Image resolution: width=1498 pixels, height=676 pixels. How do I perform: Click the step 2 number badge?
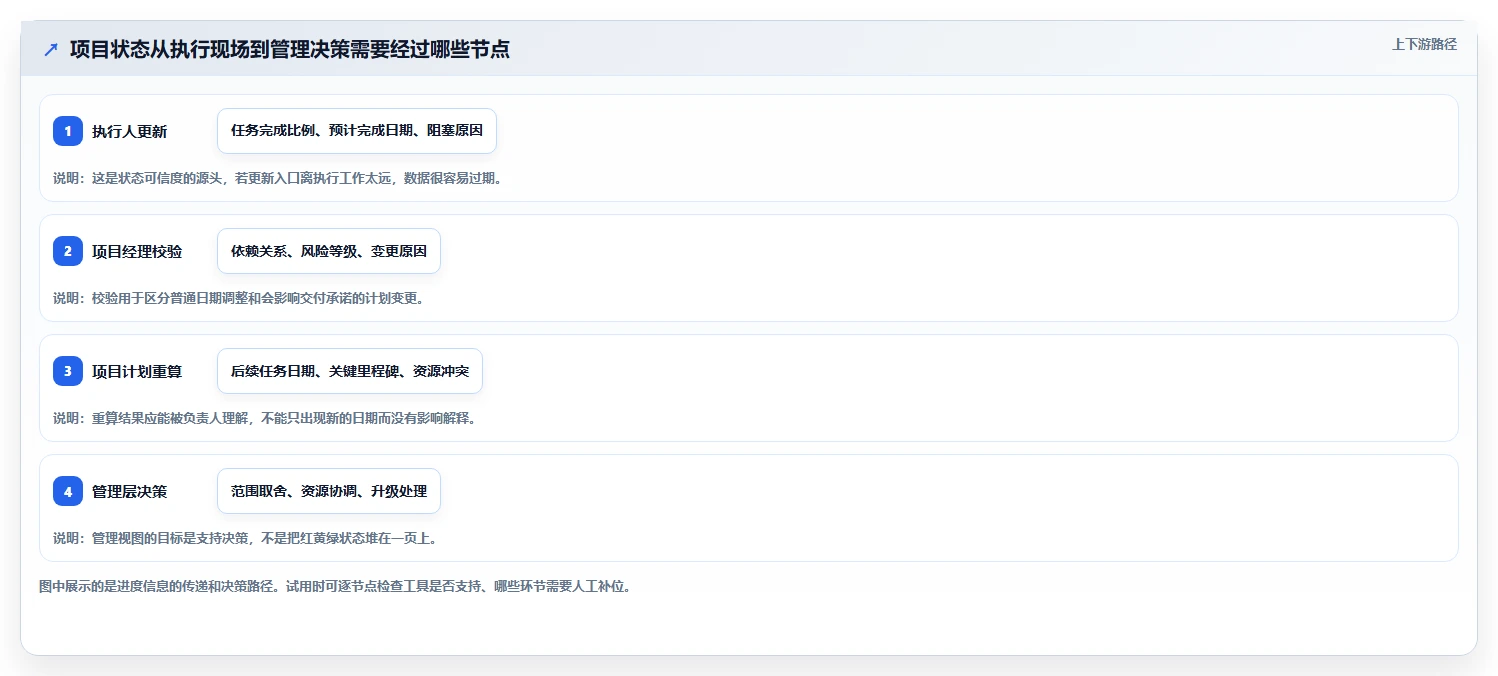[68, 251]
